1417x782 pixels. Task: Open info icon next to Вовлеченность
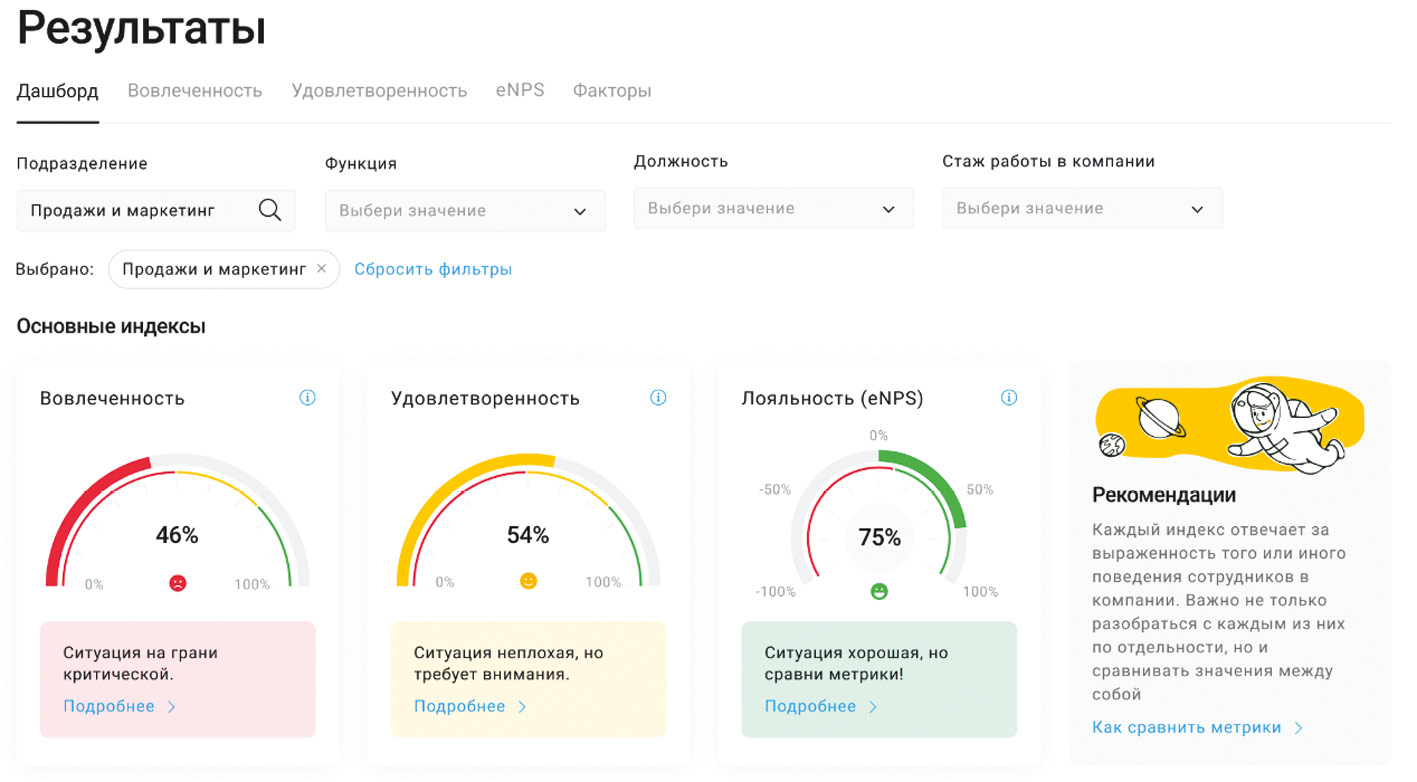[x=307, y=398]
